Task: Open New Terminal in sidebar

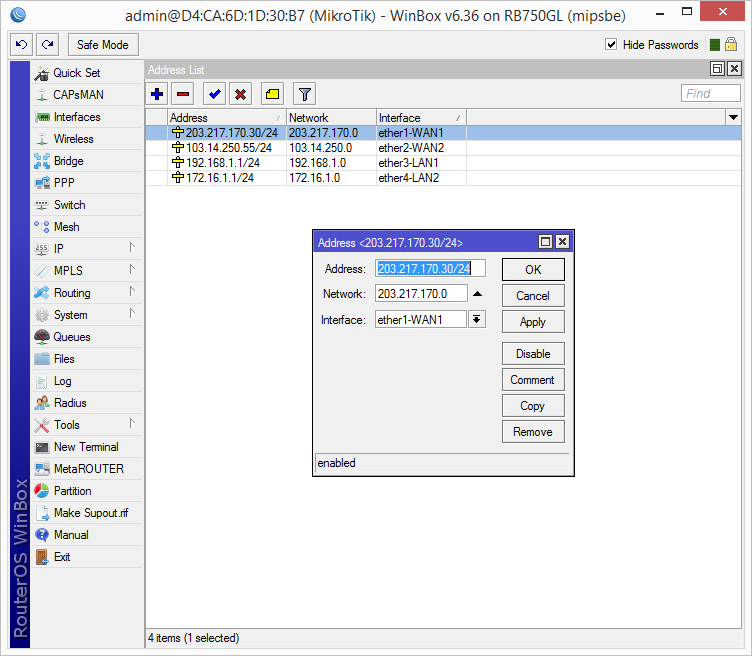Action: [x=88, y=447]
